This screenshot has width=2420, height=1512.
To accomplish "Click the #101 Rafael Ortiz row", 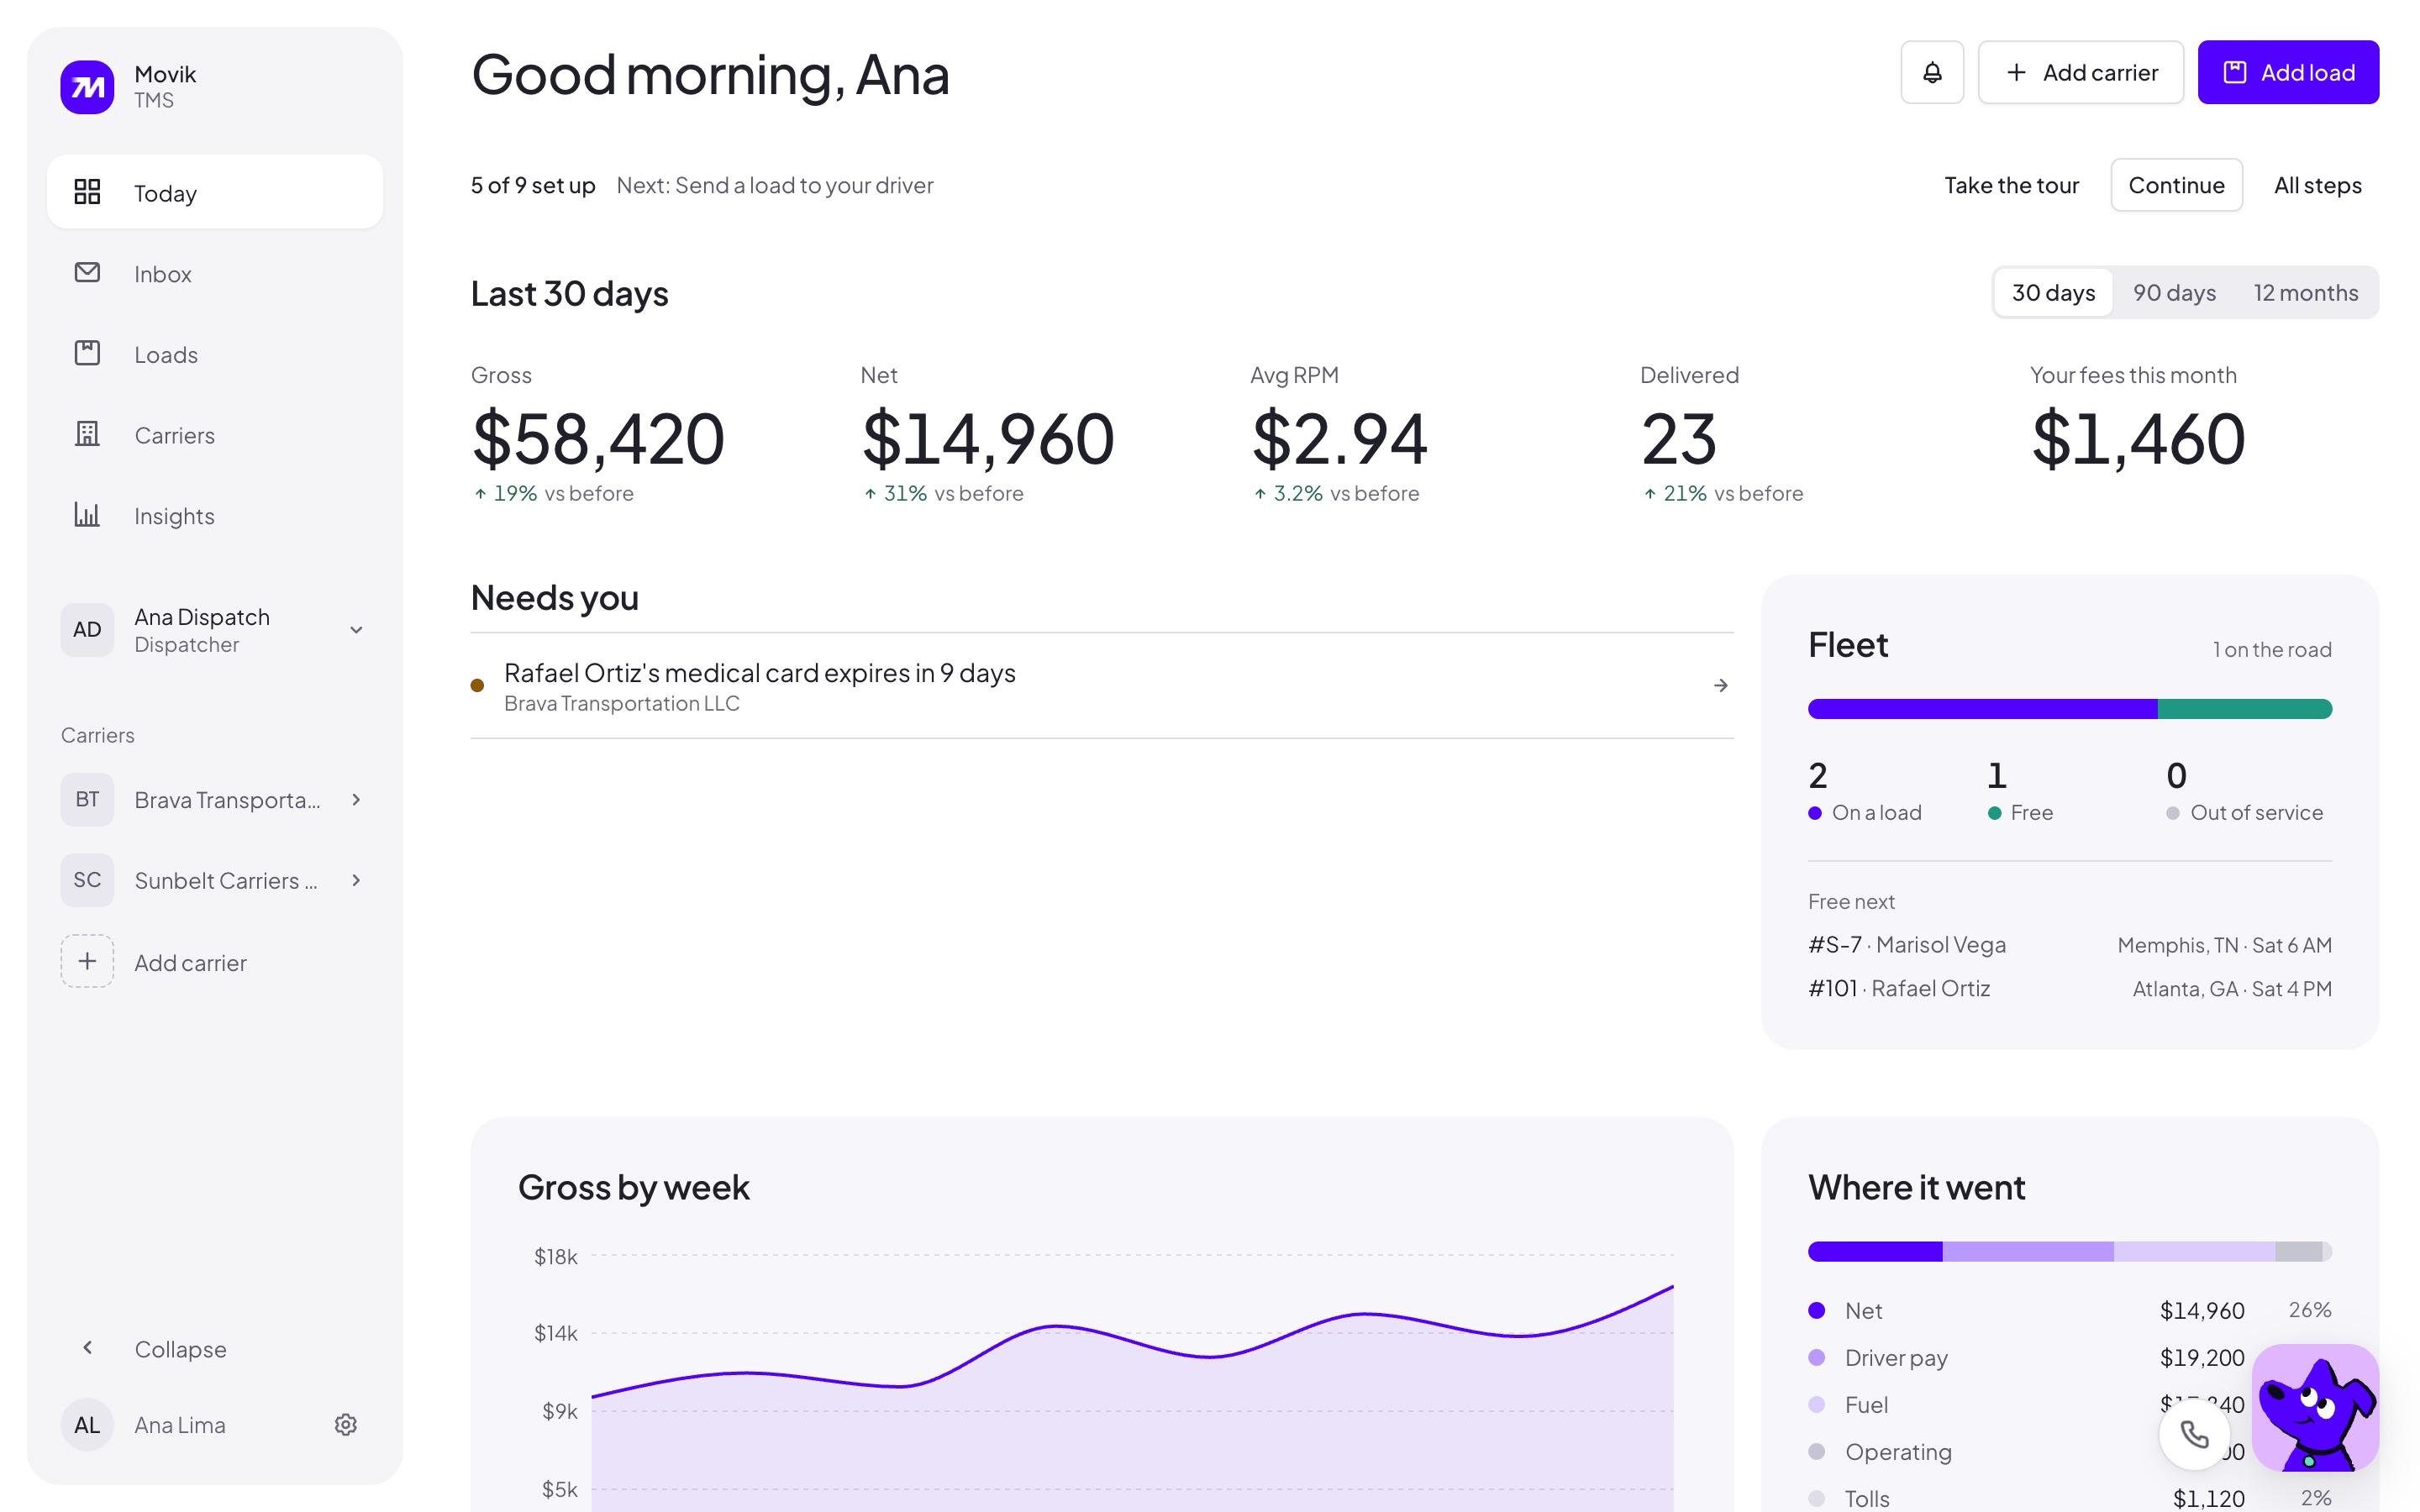I will point(2069,989).
